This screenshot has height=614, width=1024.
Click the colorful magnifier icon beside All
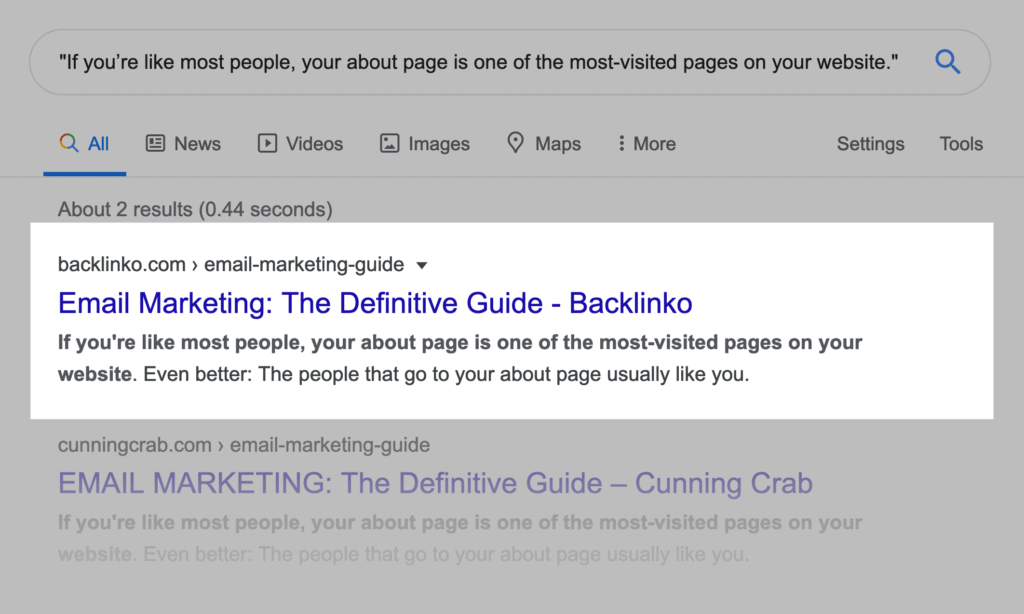click(69, 143)
